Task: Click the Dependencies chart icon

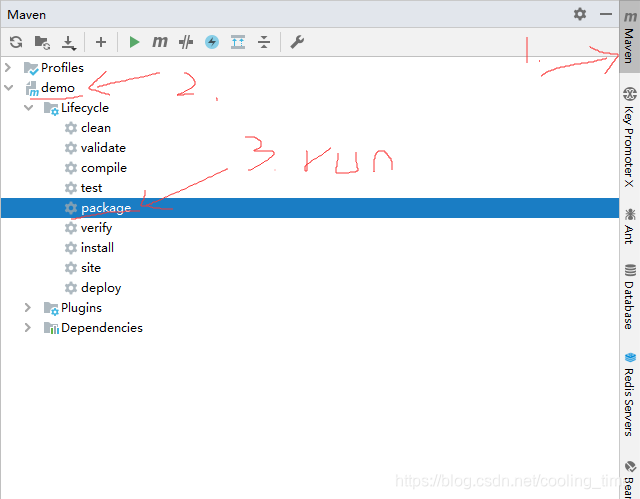Action: (x=51, y=328)
